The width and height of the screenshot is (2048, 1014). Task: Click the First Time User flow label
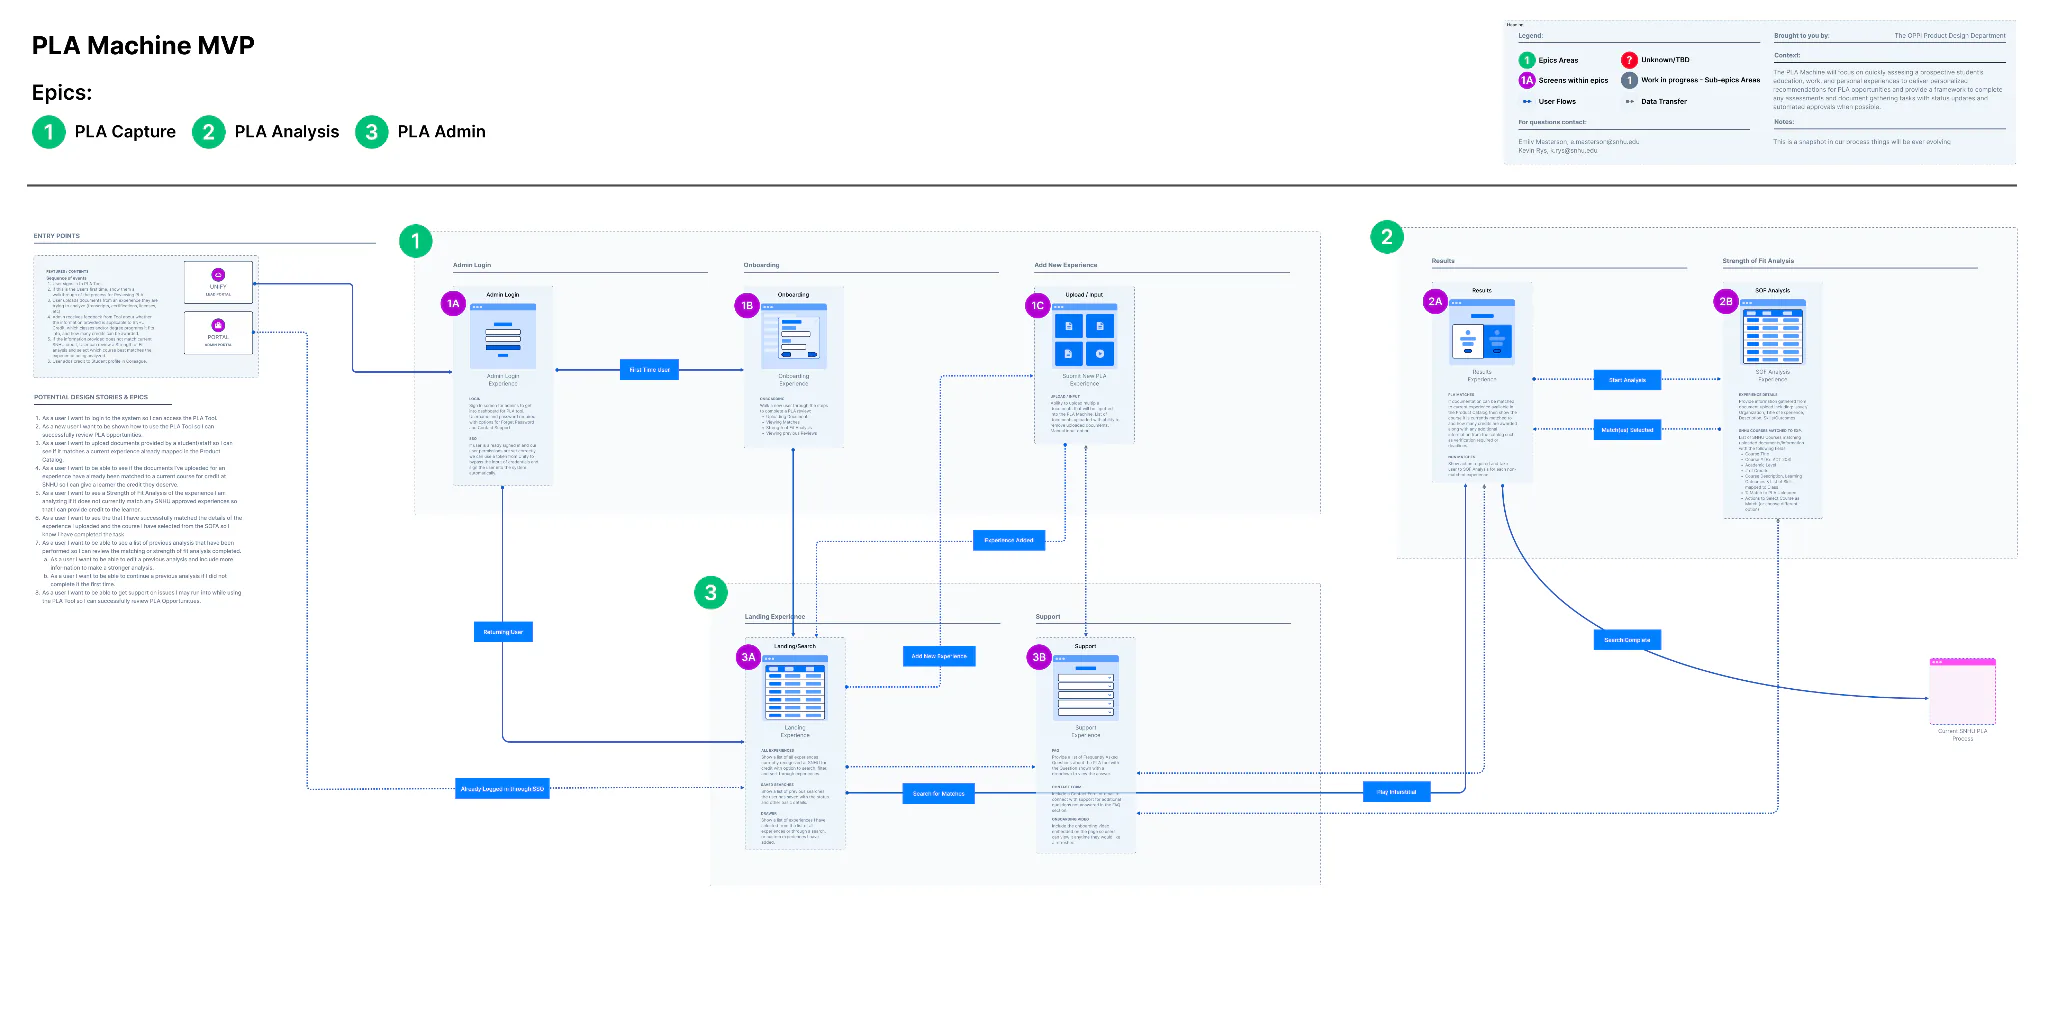pos(649,370)
